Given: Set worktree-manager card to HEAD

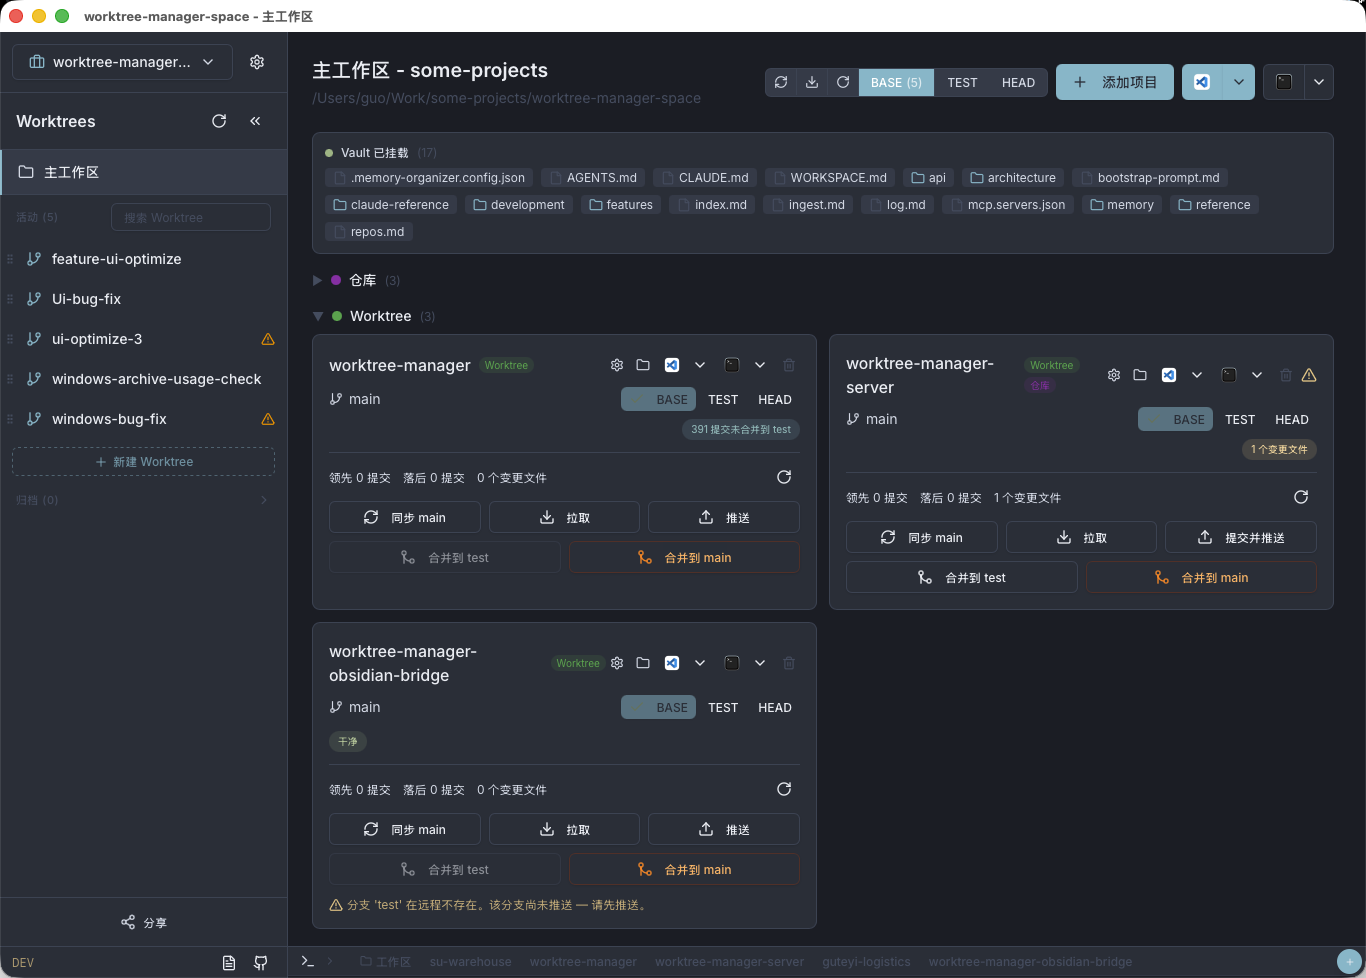Looking at the screenshot, I should pyautogui.click(x=775, y=399).
